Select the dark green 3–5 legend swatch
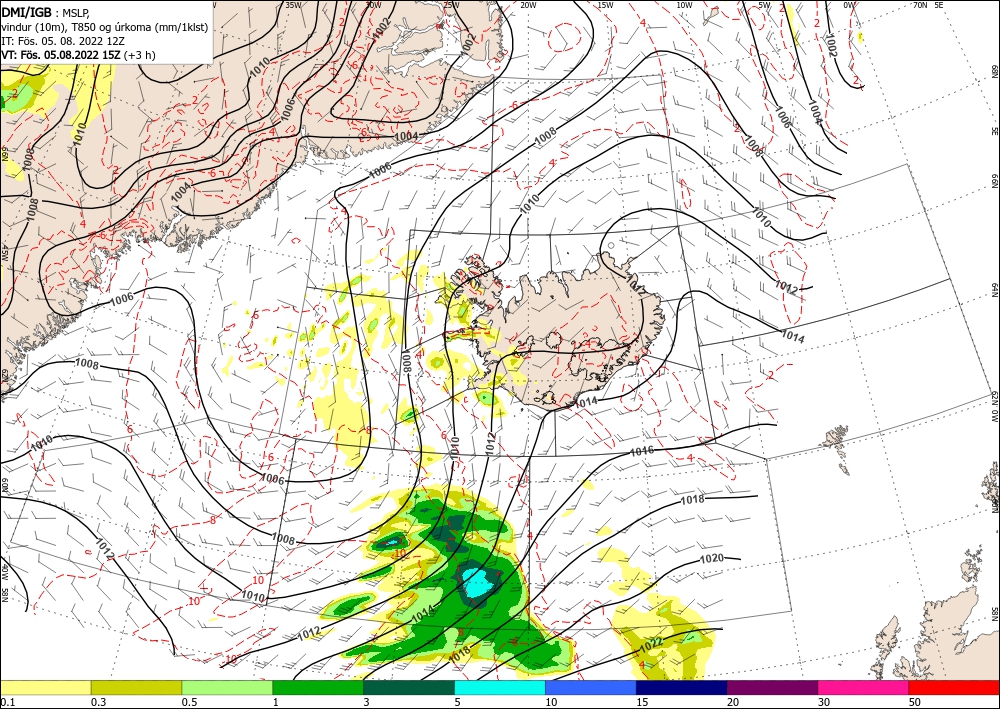 click(x=409, y=687)
